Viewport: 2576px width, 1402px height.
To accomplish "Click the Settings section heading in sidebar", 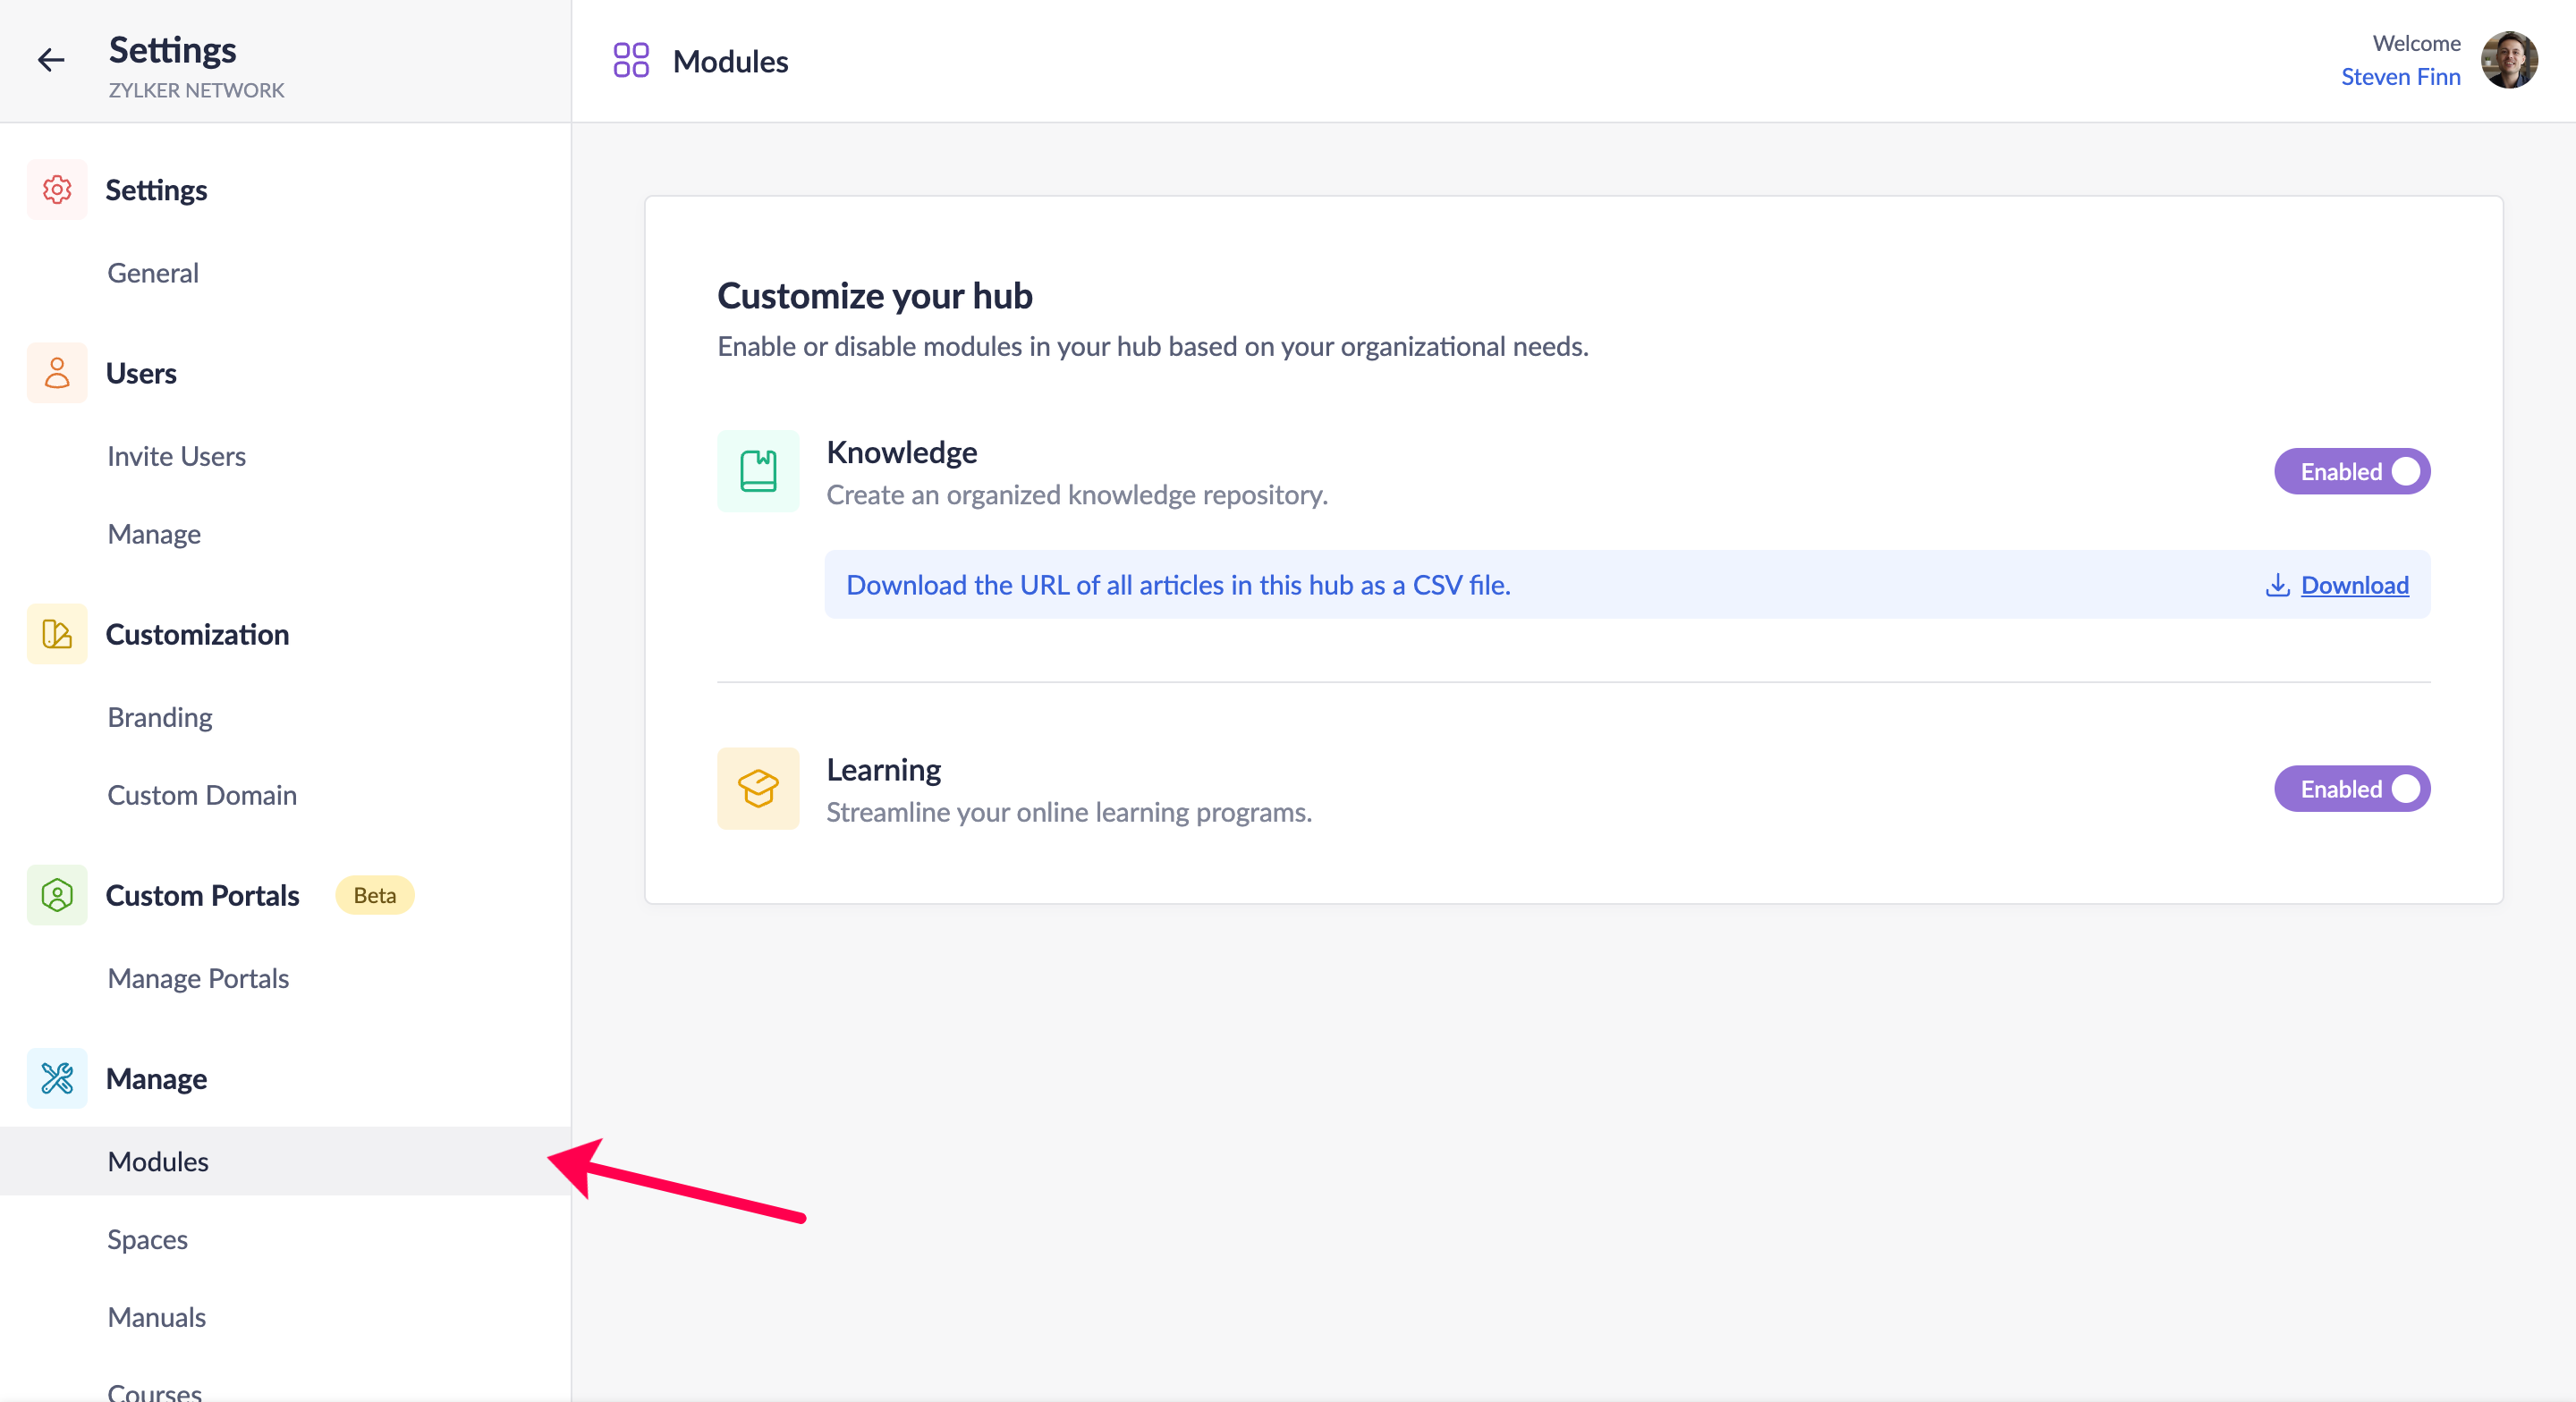I will (x=156, y=190).
